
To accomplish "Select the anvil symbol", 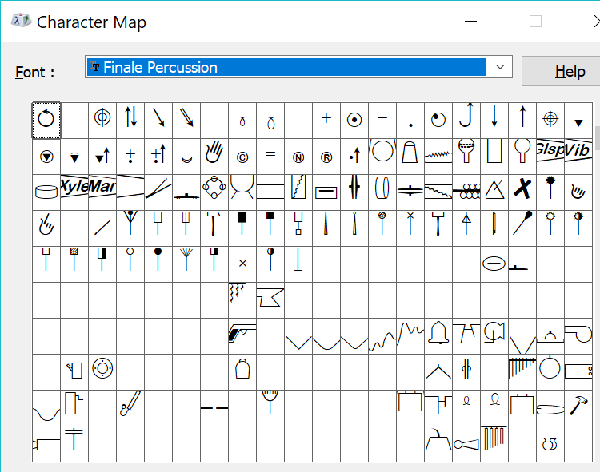I will 270,296.
